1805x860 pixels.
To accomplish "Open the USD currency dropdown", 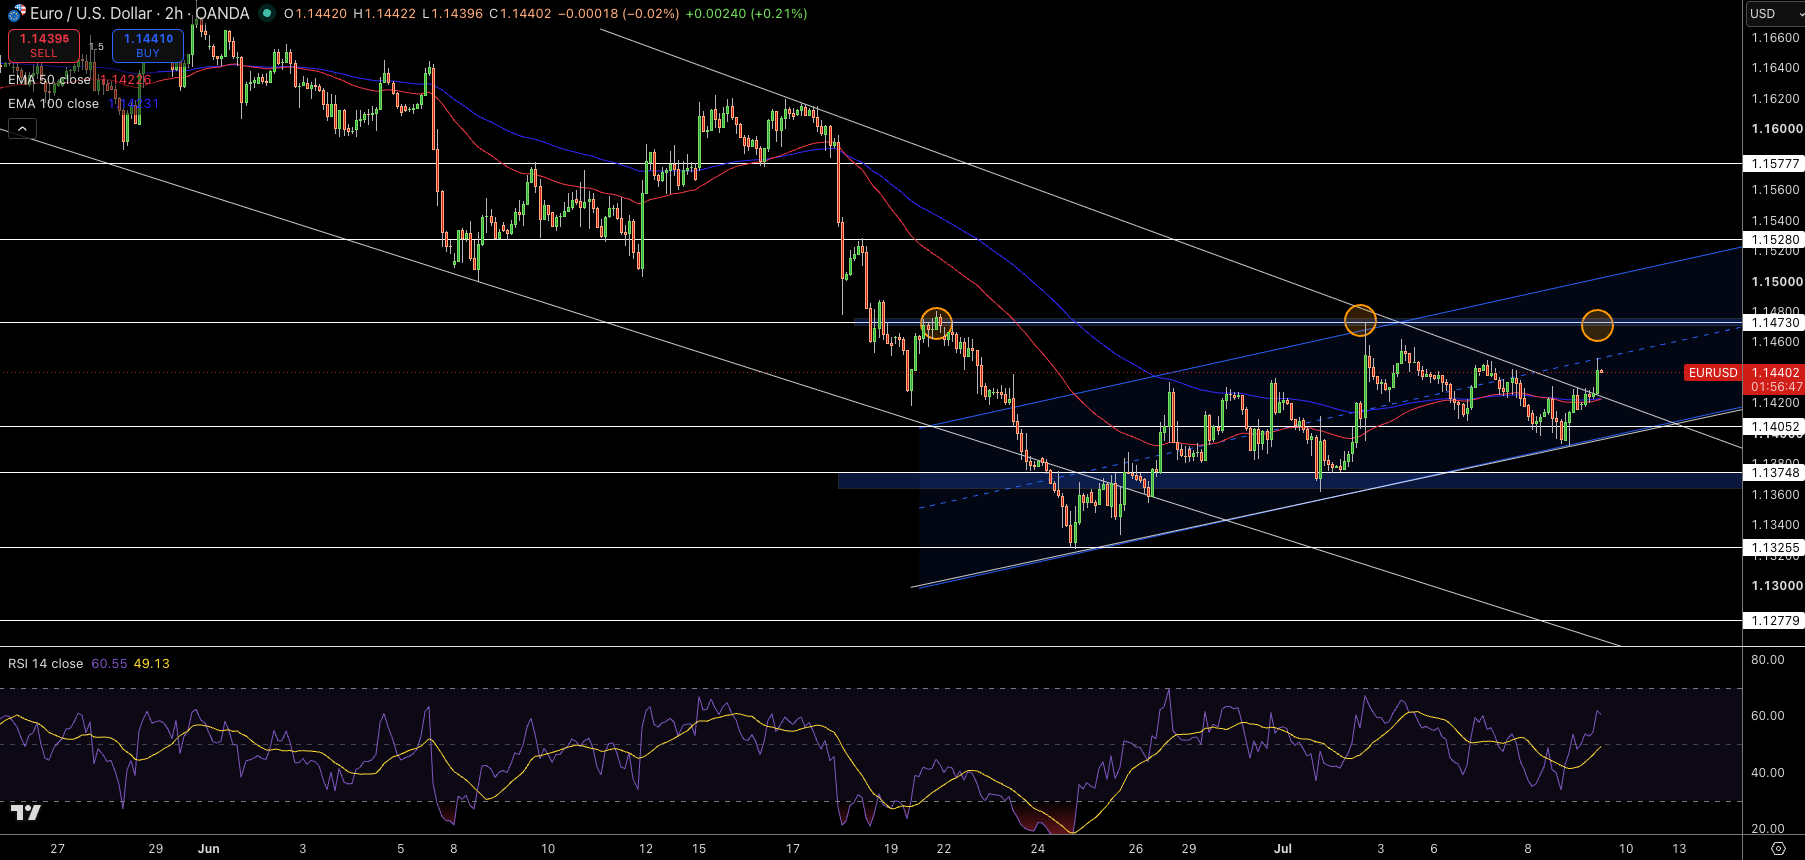I will [1775, 13].
